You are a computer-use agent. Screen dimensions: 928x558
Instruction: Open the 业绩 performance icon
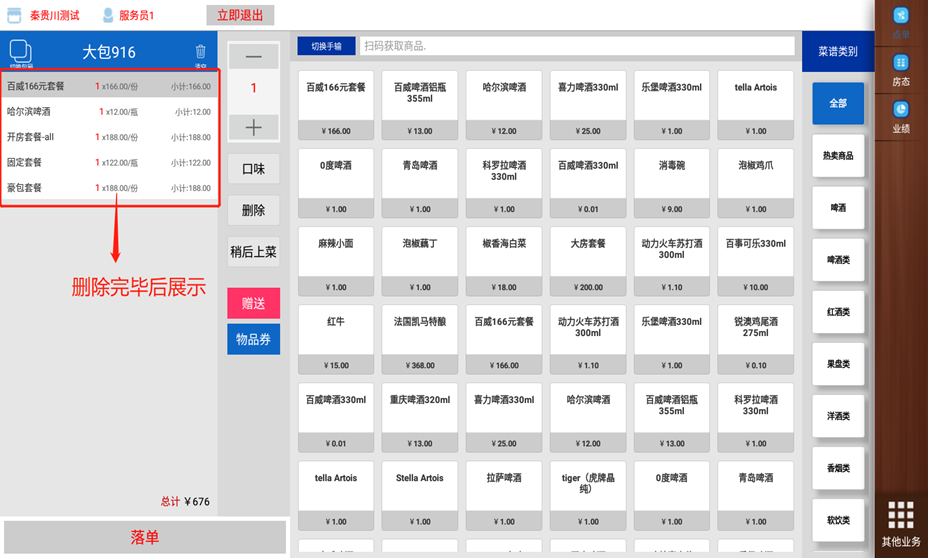point(901,109)
